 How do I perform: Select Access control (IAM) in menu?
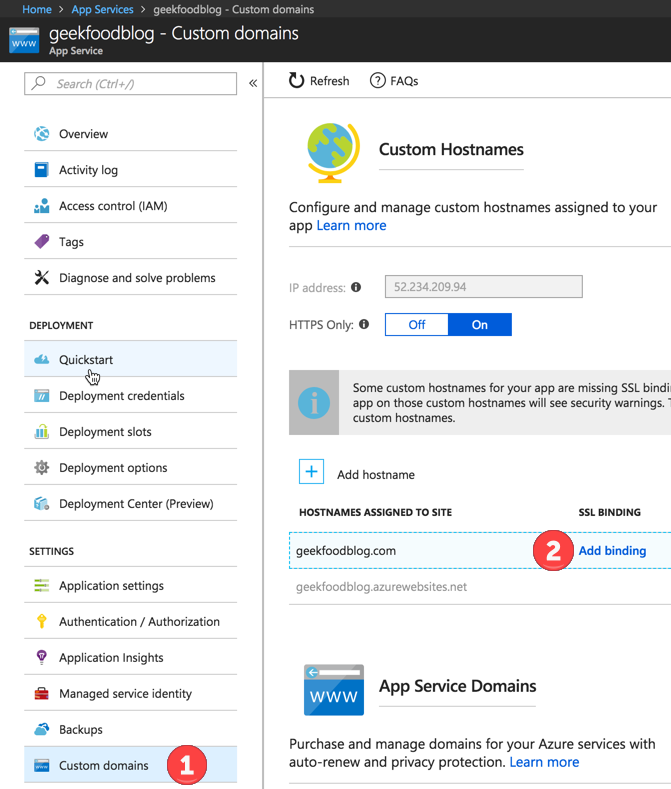pos(130,206)
